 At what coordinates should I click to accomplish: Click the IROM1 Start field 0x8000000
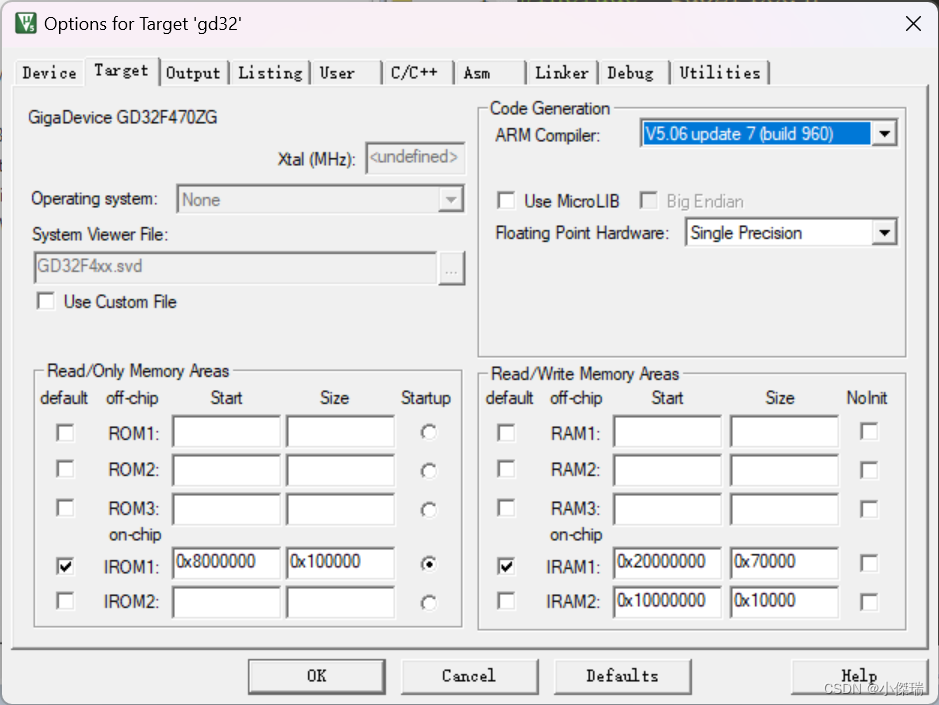tap(226, 562)
